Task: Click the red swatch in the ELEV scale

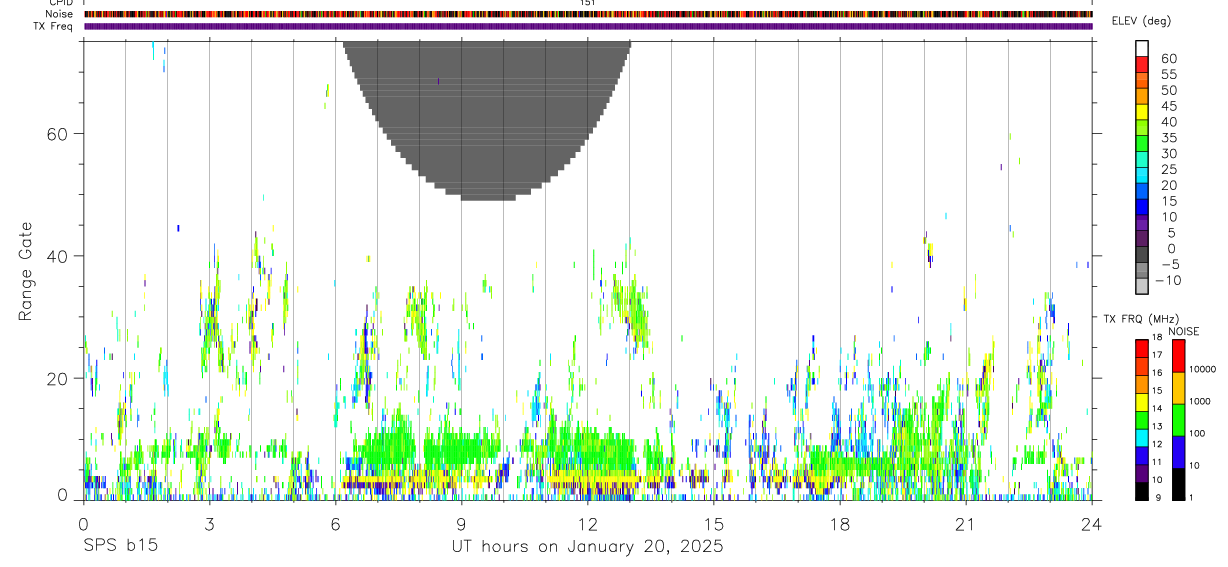Action: click(x=1142, y=64)
